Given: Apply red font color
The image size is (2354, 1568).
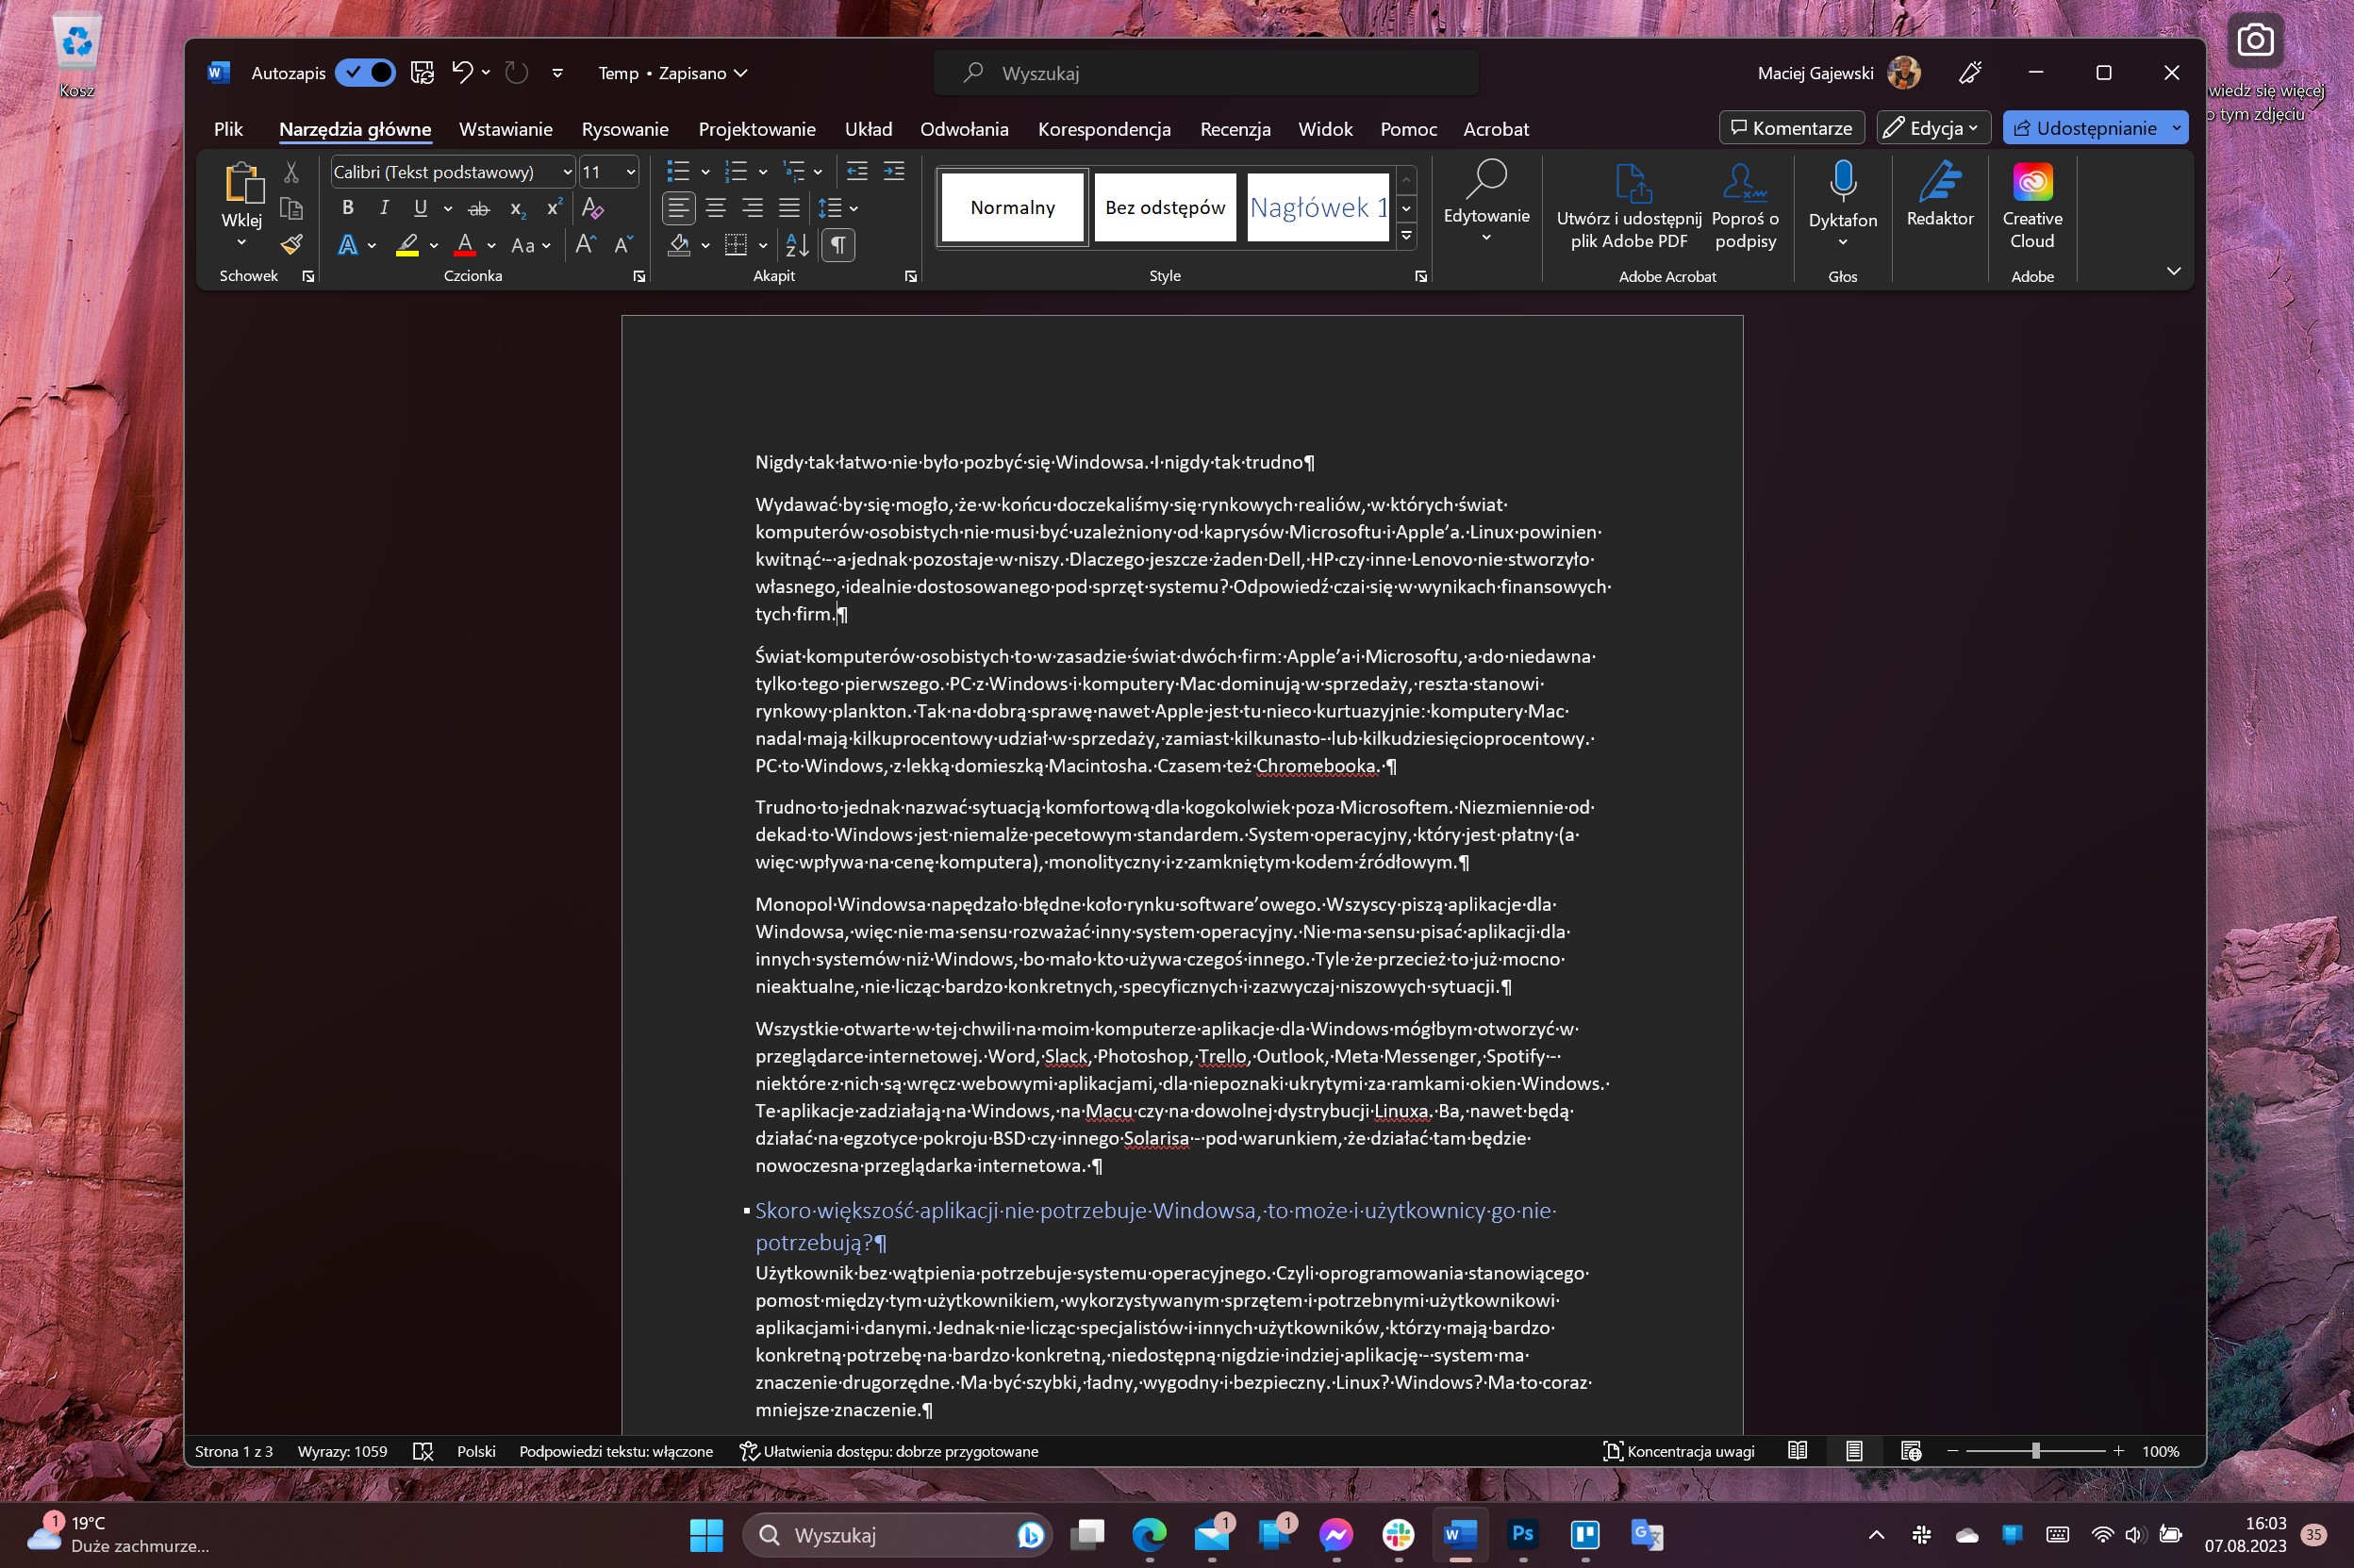Looking at the screenshot, I should pyautogui.click(x=465, y=244).
